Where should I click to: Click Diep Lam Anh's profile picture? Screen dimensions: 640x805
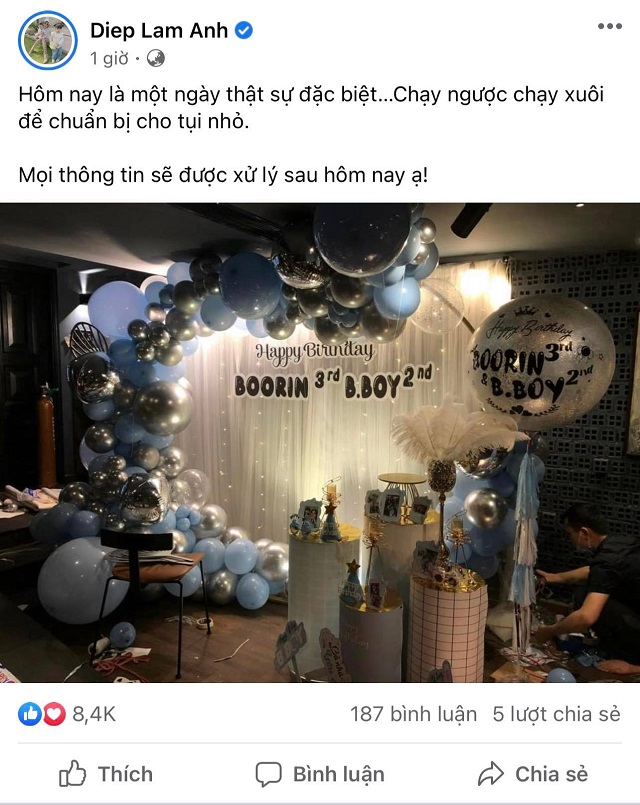pyautogui.click(x=48, y=40)
